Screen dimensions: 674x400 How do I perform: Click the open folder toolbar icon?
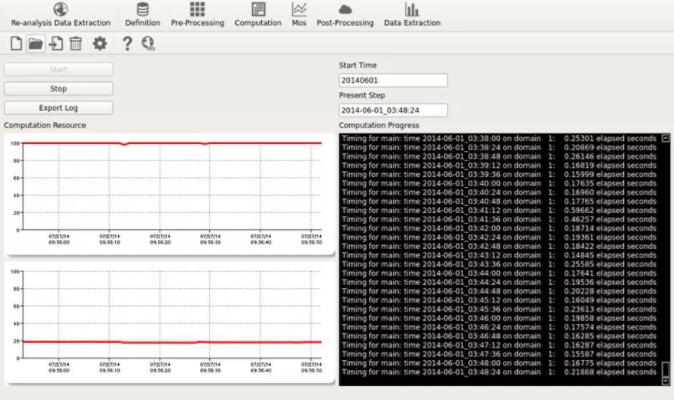35,43
